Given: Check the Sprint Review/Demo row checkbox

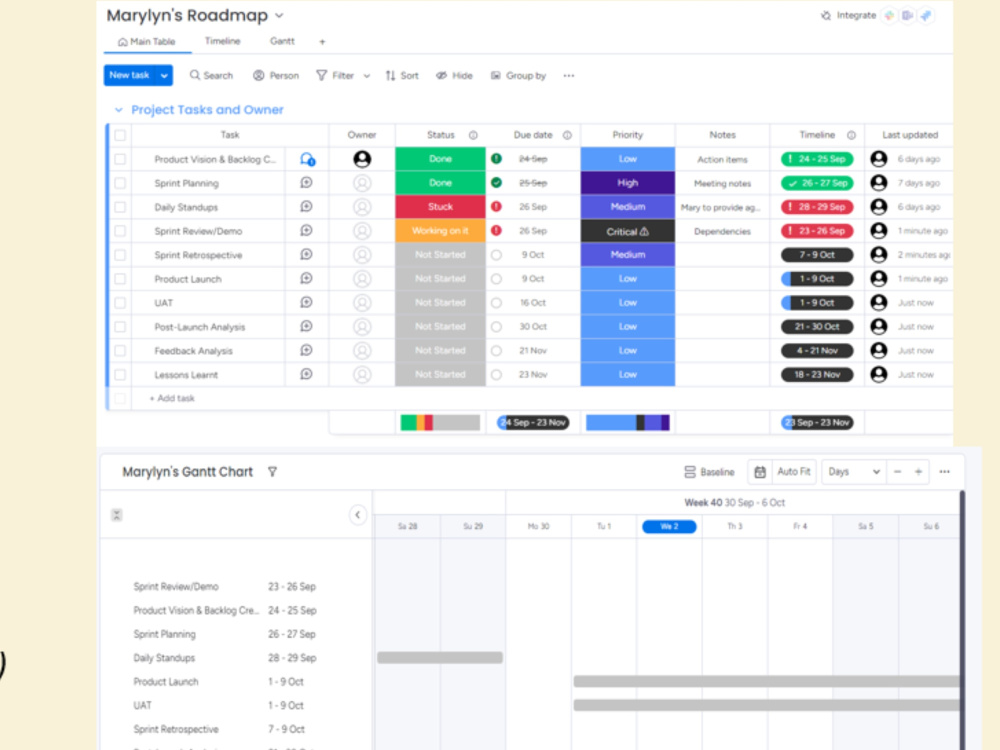Looking at the screenshot, I should point(120,231).
